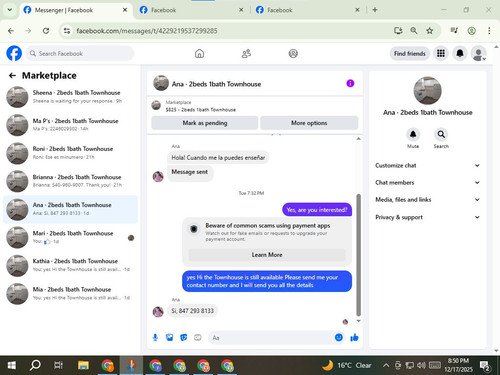The height and width of the screenshot is (375, 500).
Task: Click Mark as pending button
Action: 205,123
